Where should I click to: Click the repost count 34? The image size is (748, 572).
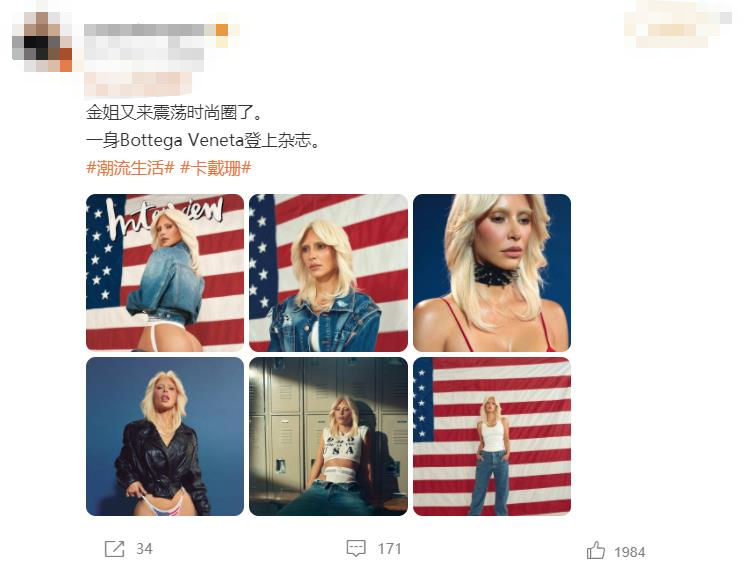point(144,549)
